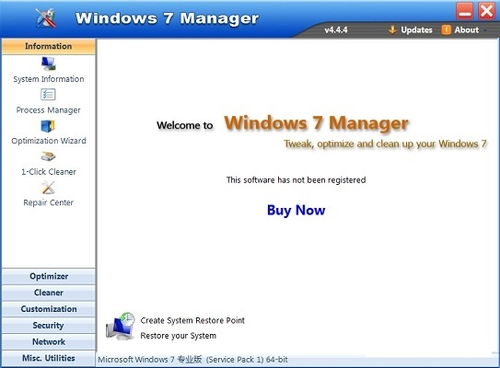
Task: Run the 1-Click Cleaner icon
Action: pyautogui.click(x=48, y=156)
